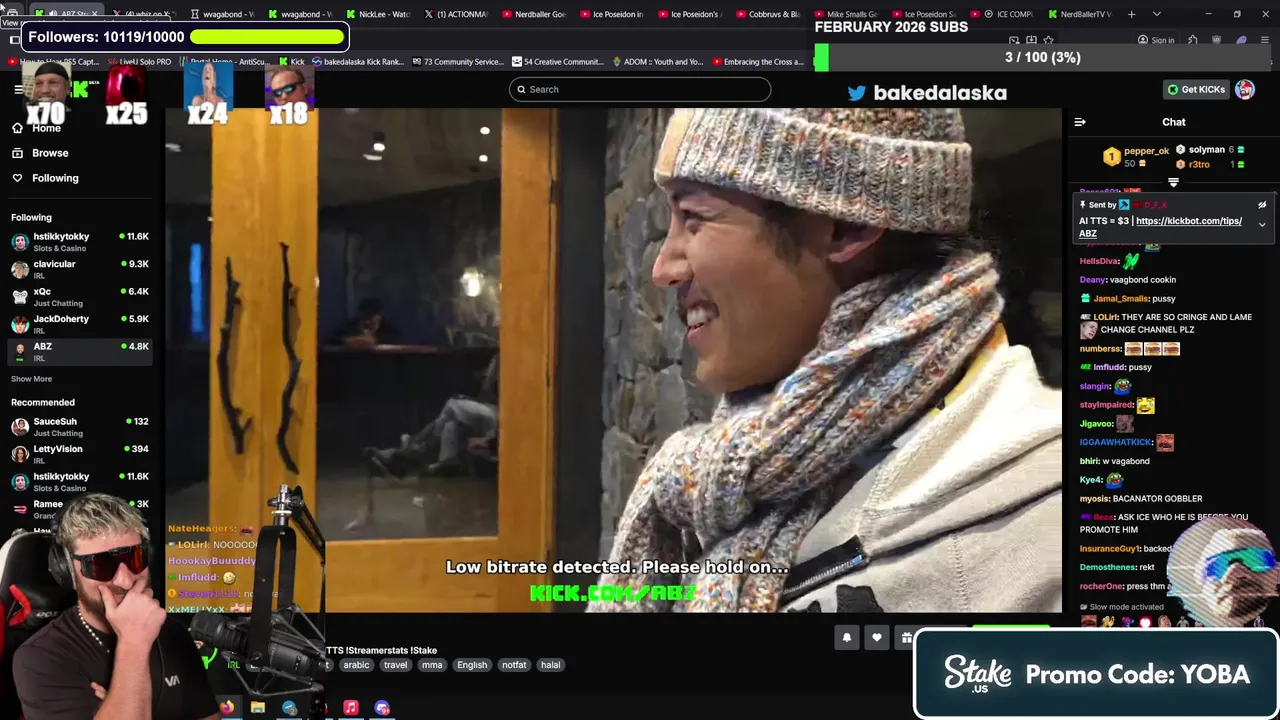Click username myosis in chat

click(1094, 499)
